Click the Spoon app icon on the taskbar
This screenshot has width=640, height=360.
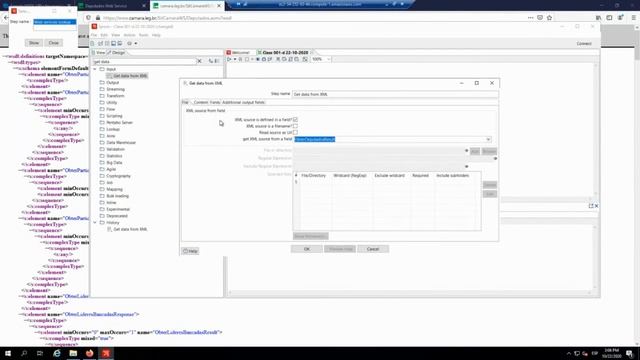click(106, 353)
